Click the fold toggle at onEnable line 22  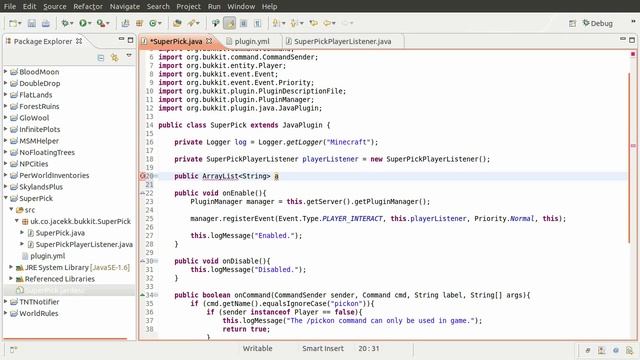click(x=142, y=193)
